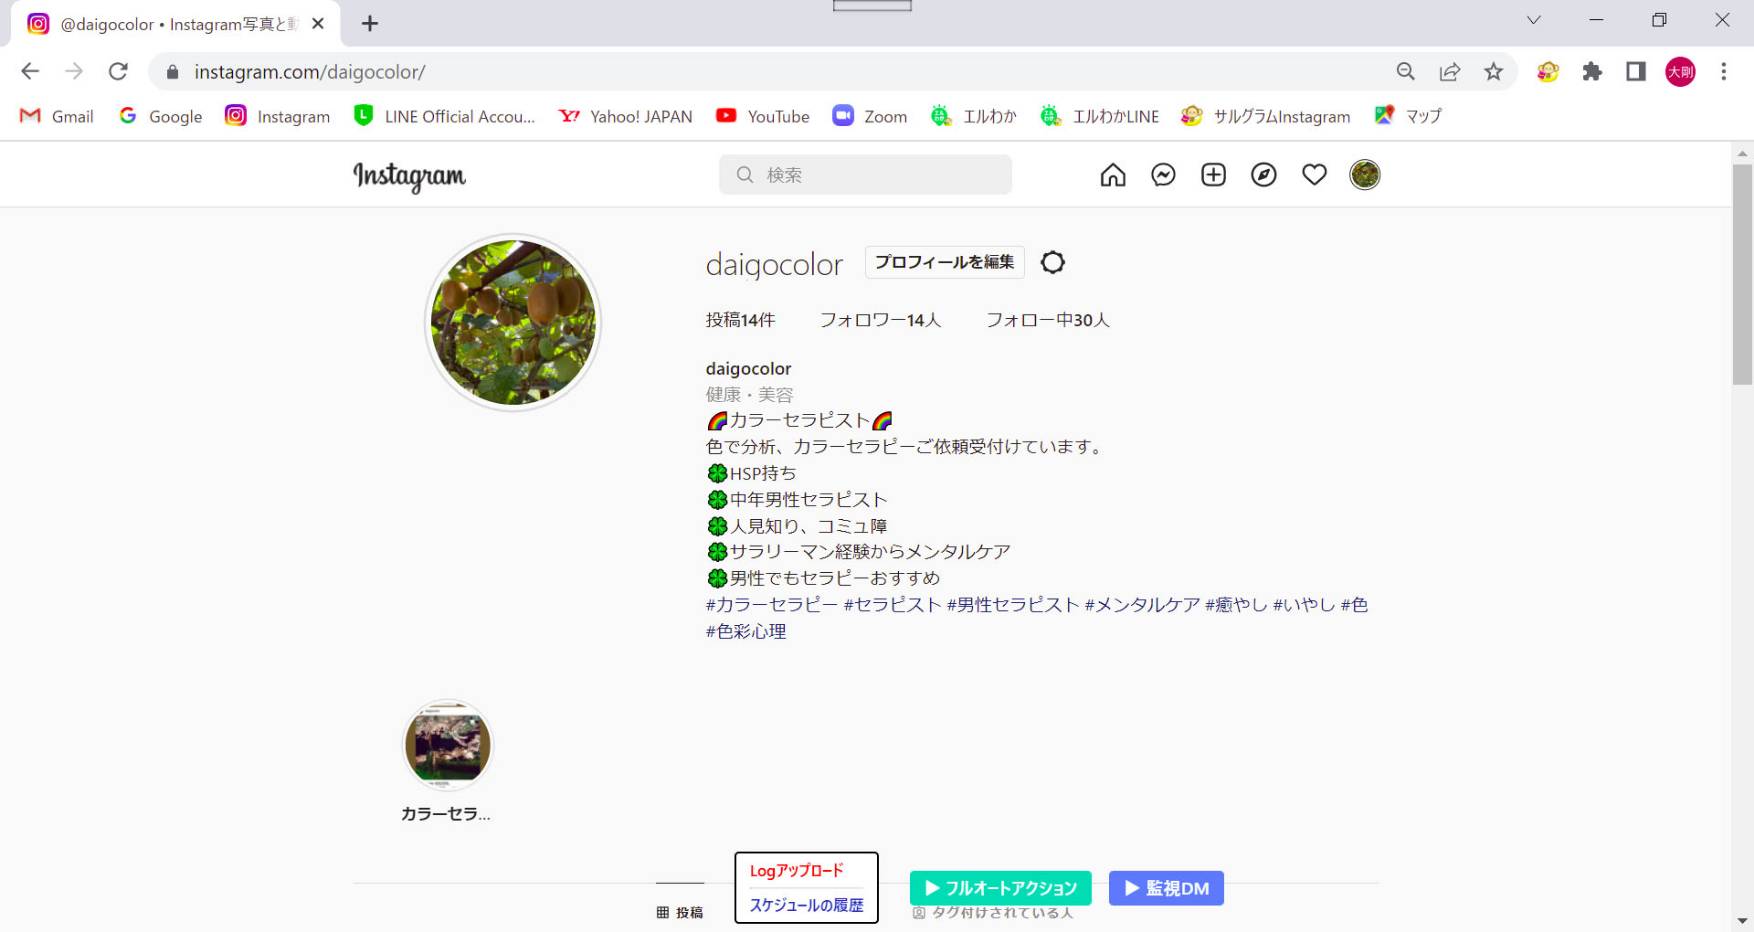
Task: Open Instagram bookmark in bookmarks bar
Action: 278,116
